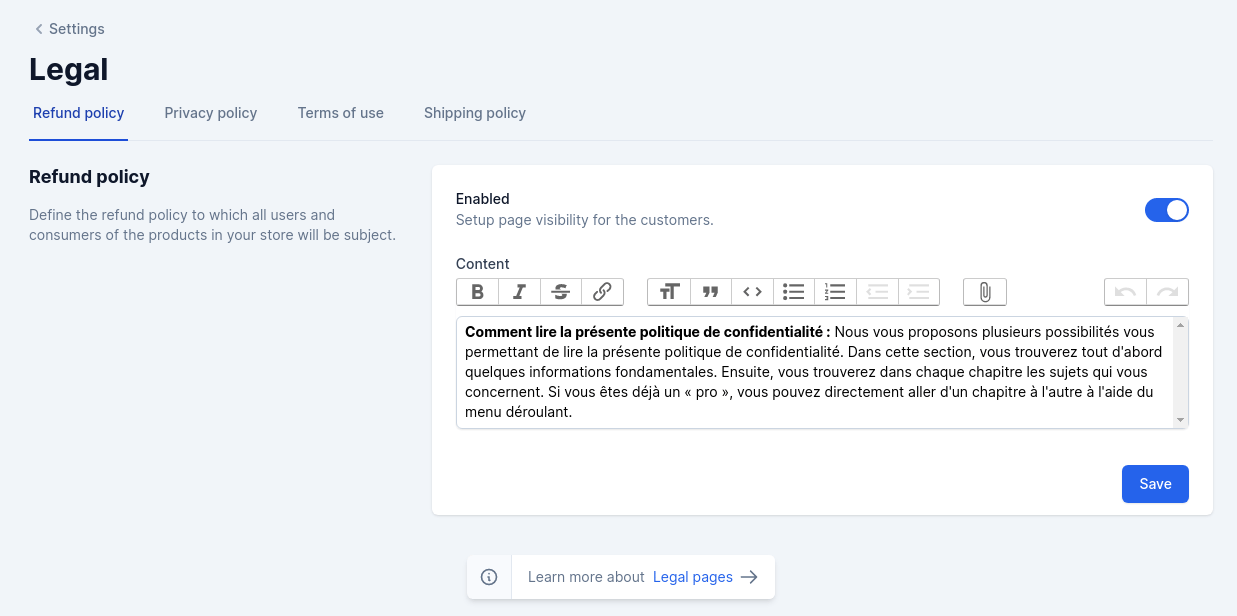Image resolution: width=1237 pixels, height=616 pixels.
Task: Click the content editor scrollbar down arrow
Action: (x=1181, y=420)
